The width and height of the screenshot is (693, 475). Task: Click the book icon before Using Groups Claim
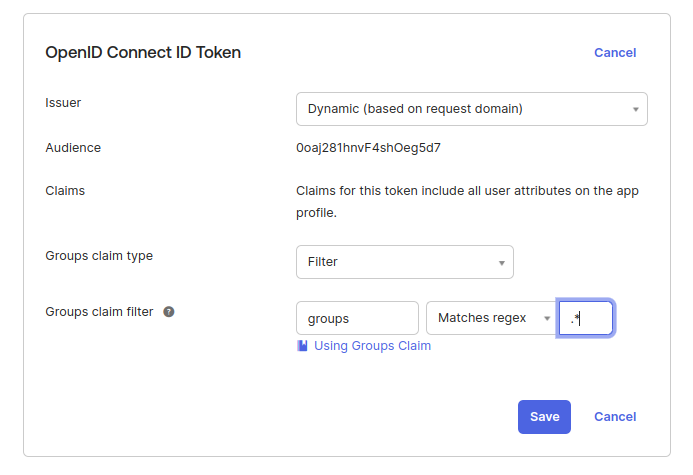coord(302,346)
